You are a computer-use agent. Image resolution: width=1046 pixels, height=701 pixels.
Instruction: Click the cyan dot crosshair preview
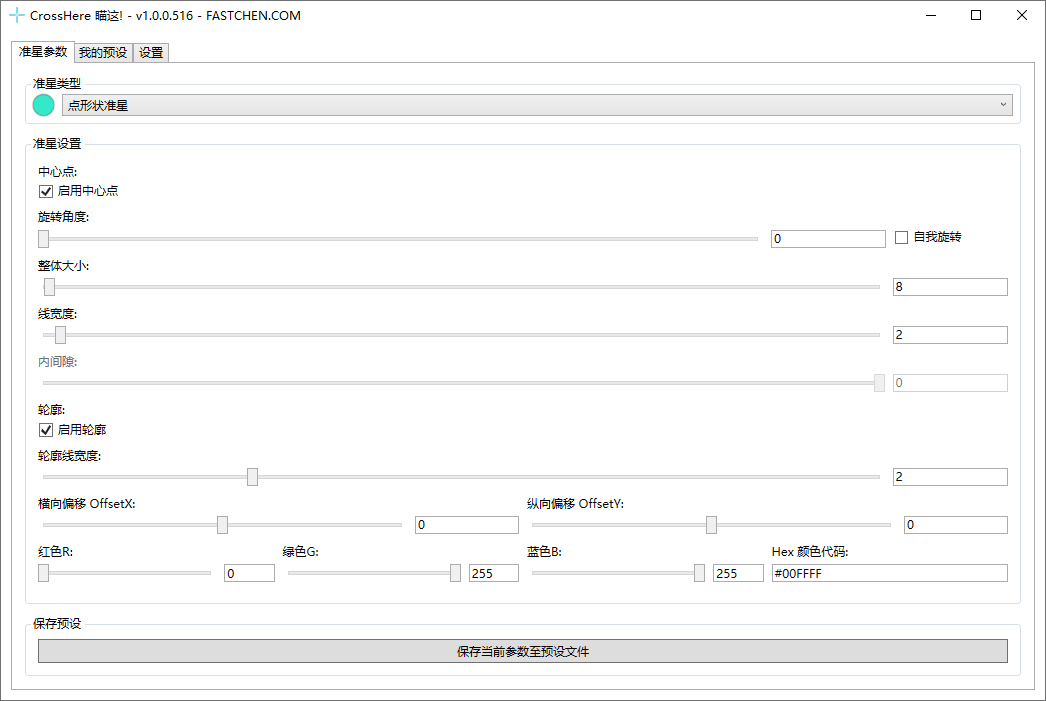point(43,105)
